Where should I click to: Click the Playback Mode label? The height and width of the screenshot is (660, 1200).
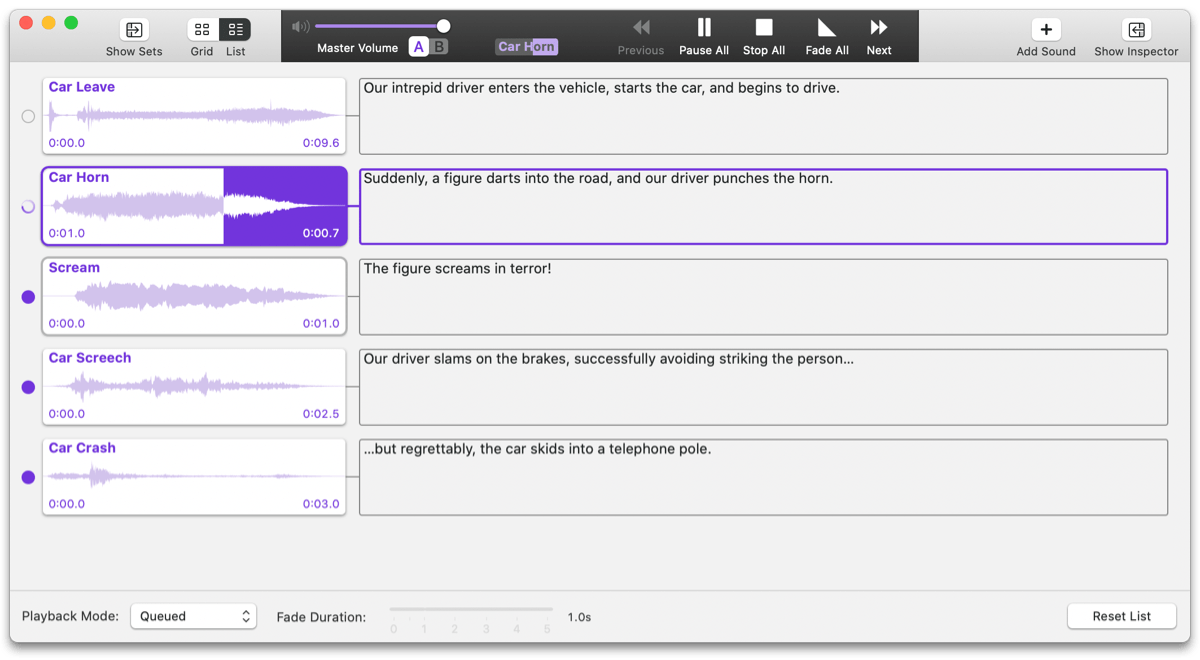point(70,616)
